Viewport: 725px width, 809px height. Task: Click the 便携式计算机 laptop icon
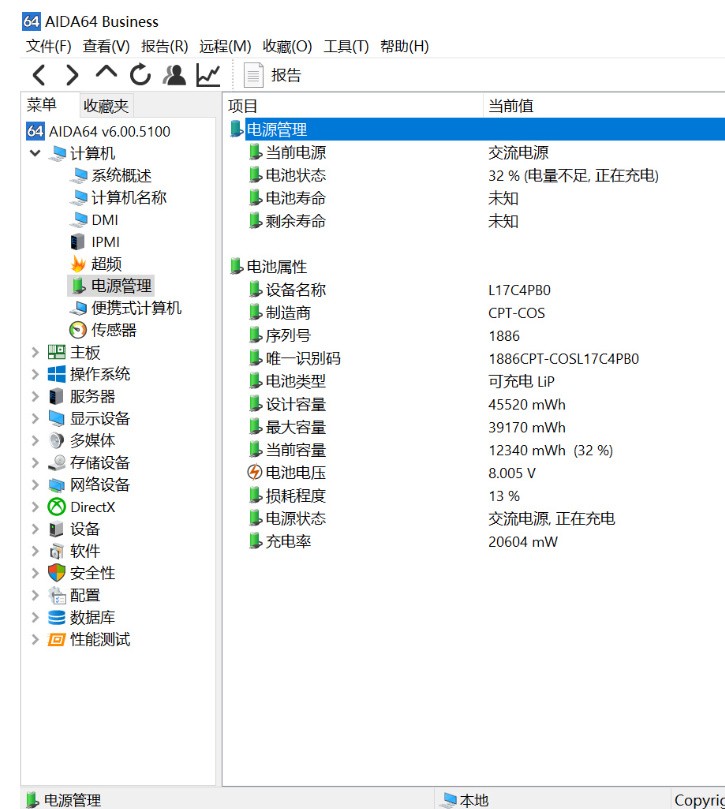[x=78, y=308]
